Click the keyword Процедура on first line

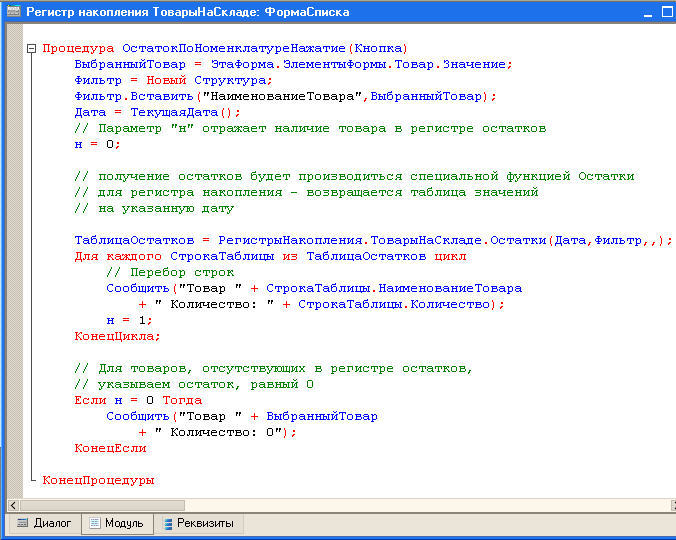tap(78, 48)
